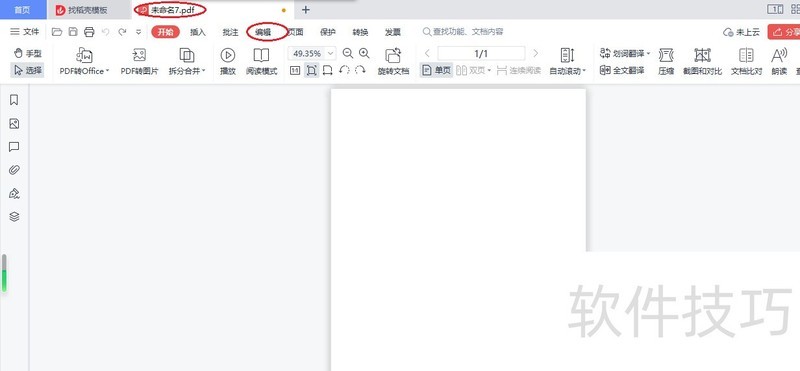Zoom out with the minus magnifier

tap(348, 53)
